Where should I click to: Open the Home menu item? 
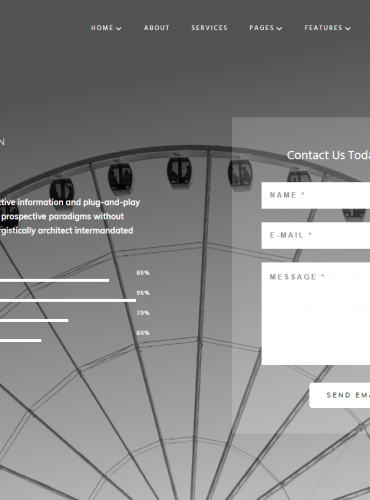coord(102,28)
